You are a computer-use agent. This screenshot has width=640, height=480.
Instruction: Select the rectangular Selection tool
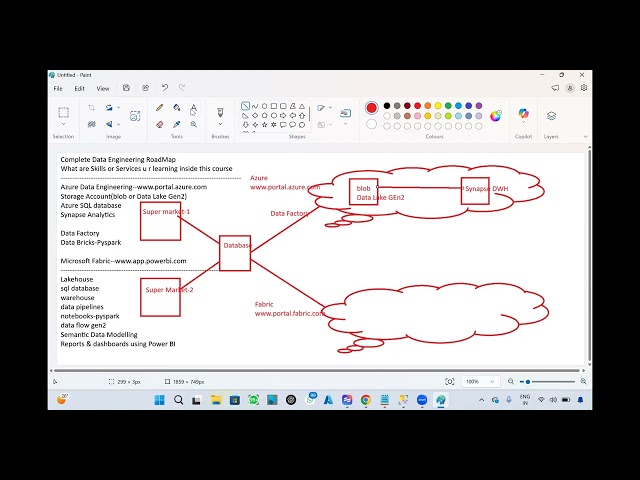tap(63, 113)
